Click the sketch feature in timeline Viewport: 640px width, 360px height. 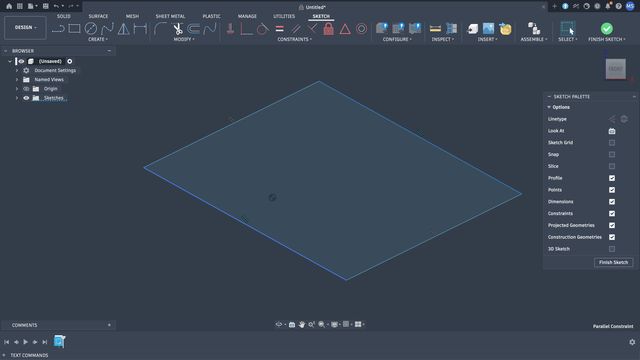point(59,341)
